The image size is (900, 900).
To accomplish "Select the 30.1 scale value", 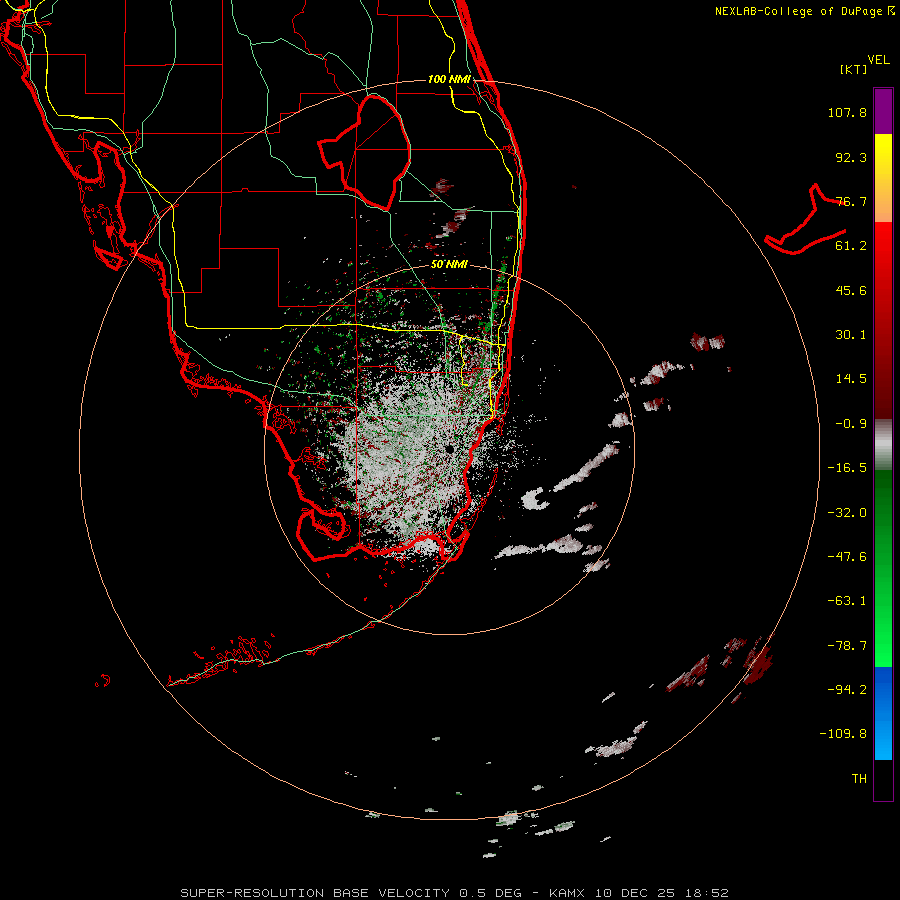I will pyautogui.click(x=851, y=335).
